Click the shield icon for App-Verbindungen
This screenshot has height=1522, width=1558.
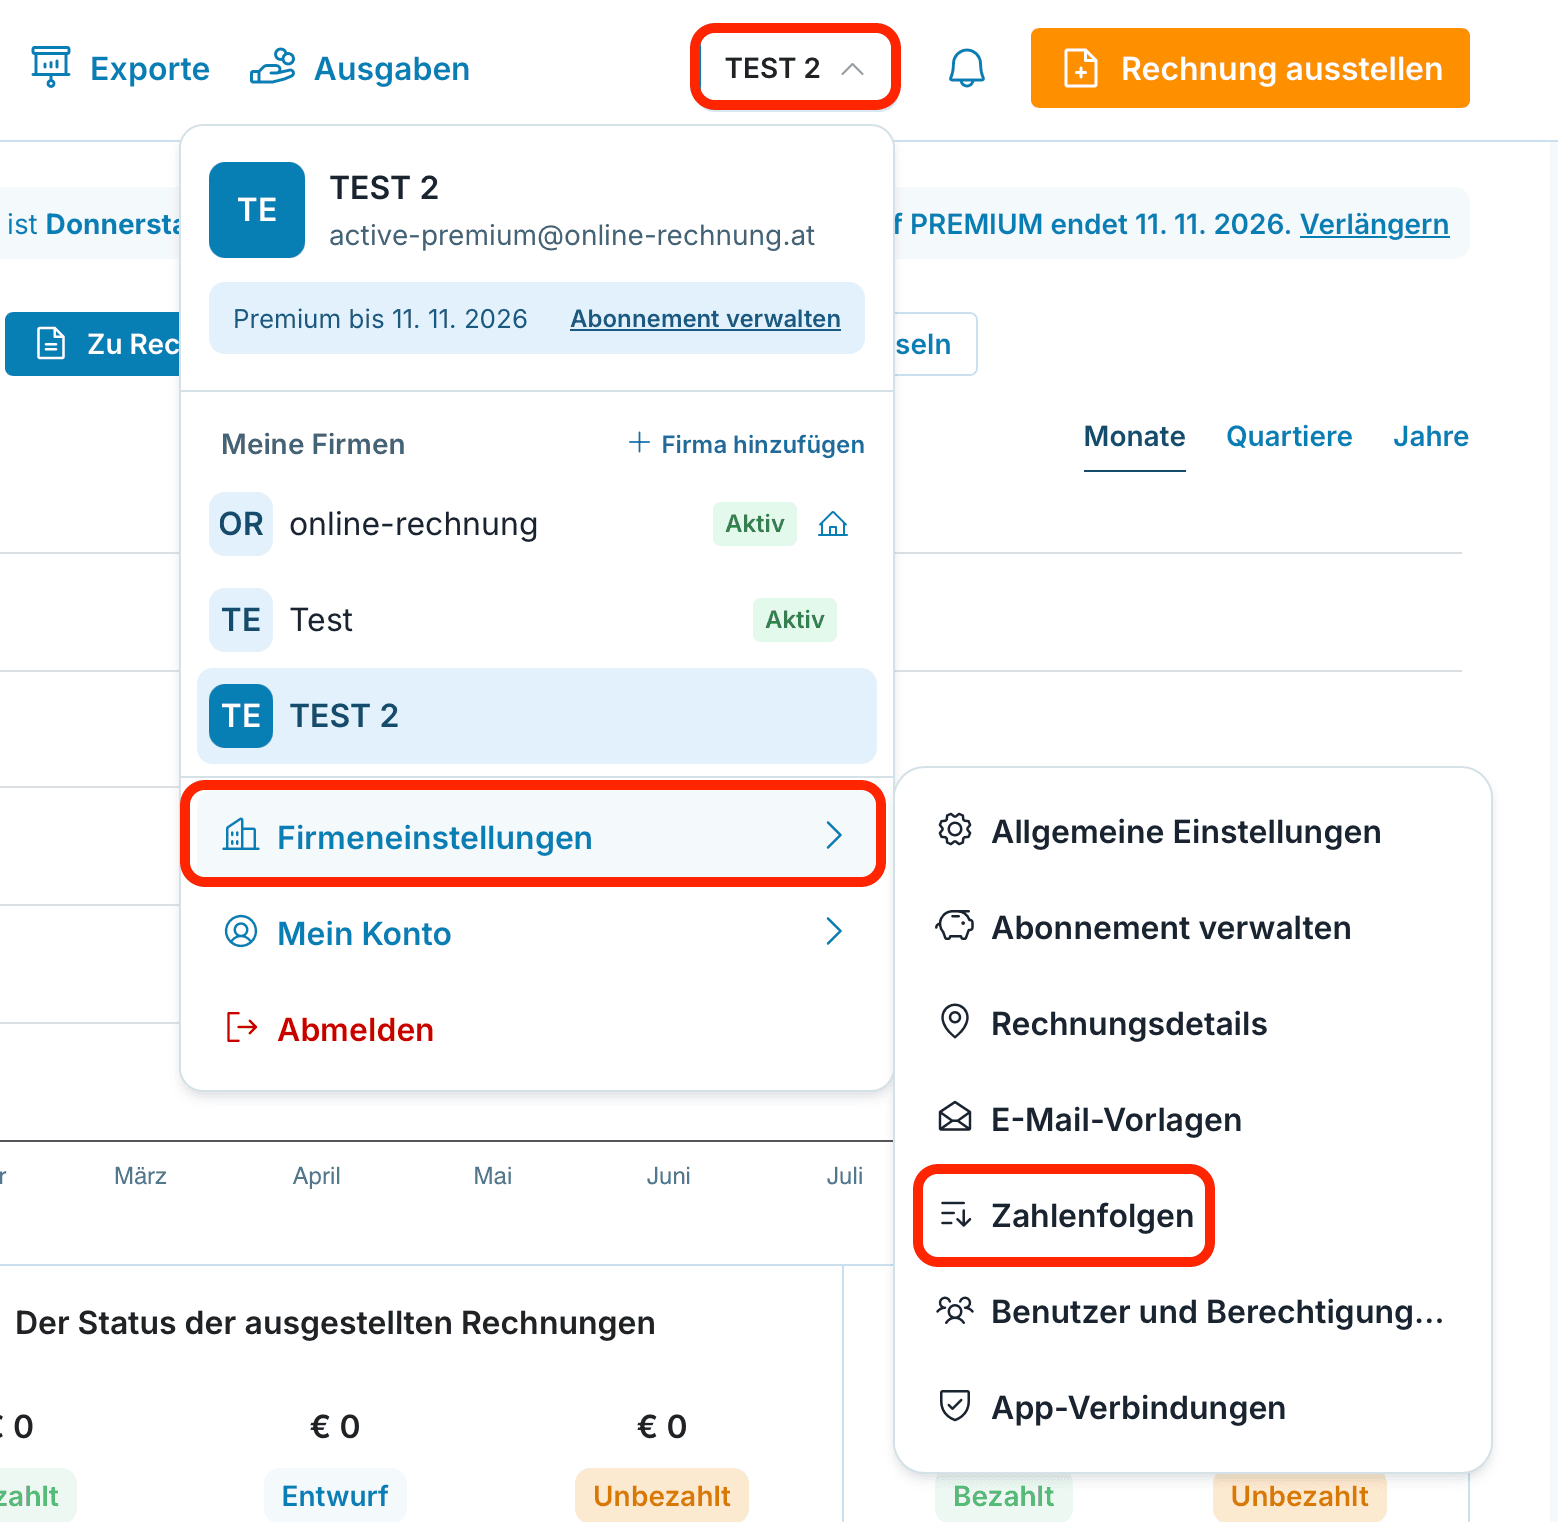pyautogui.click(x=955, y=1405)
